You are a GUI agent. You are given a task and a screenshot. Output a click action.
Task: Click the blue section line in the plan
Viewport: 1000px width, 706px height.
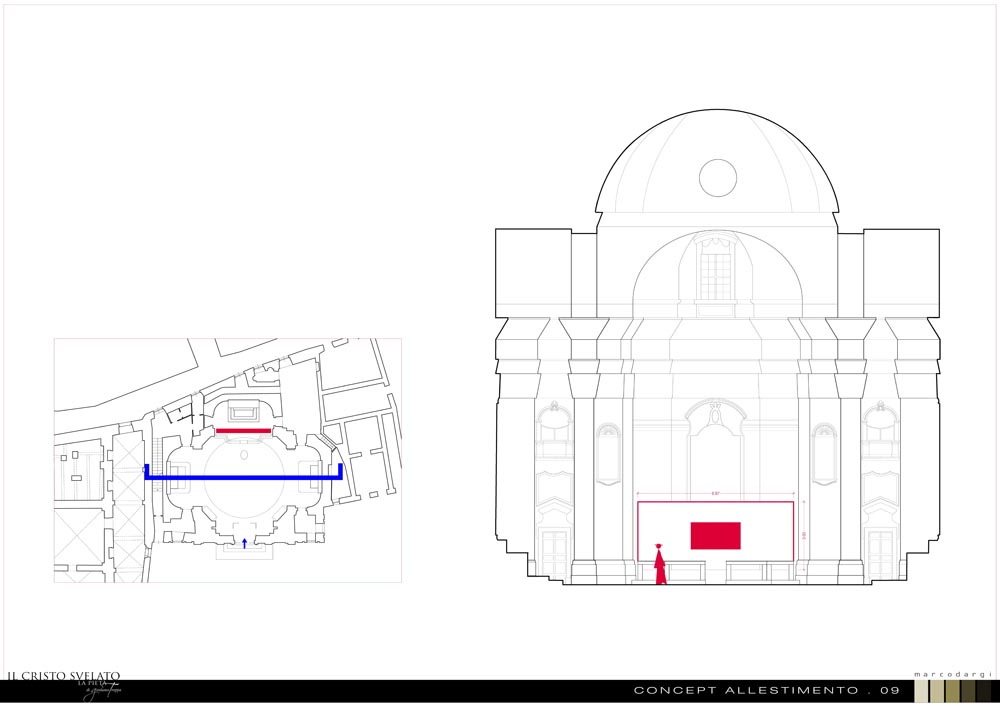click(244, 476)
